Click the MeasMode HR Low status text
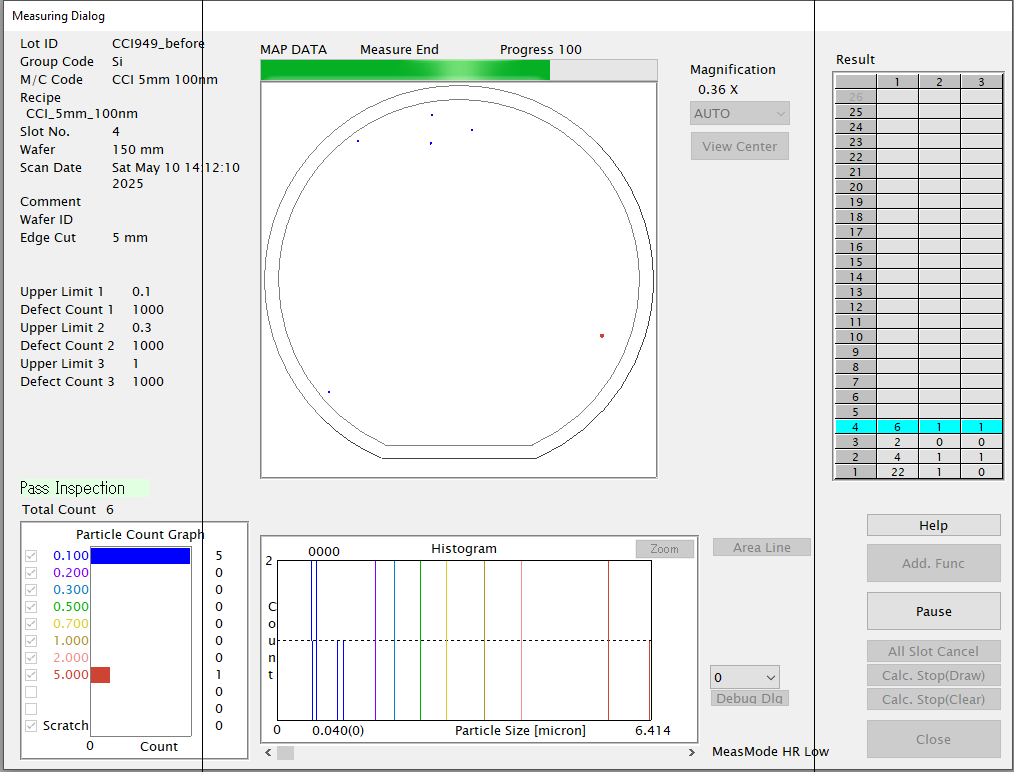 click(x=770, y=751)
